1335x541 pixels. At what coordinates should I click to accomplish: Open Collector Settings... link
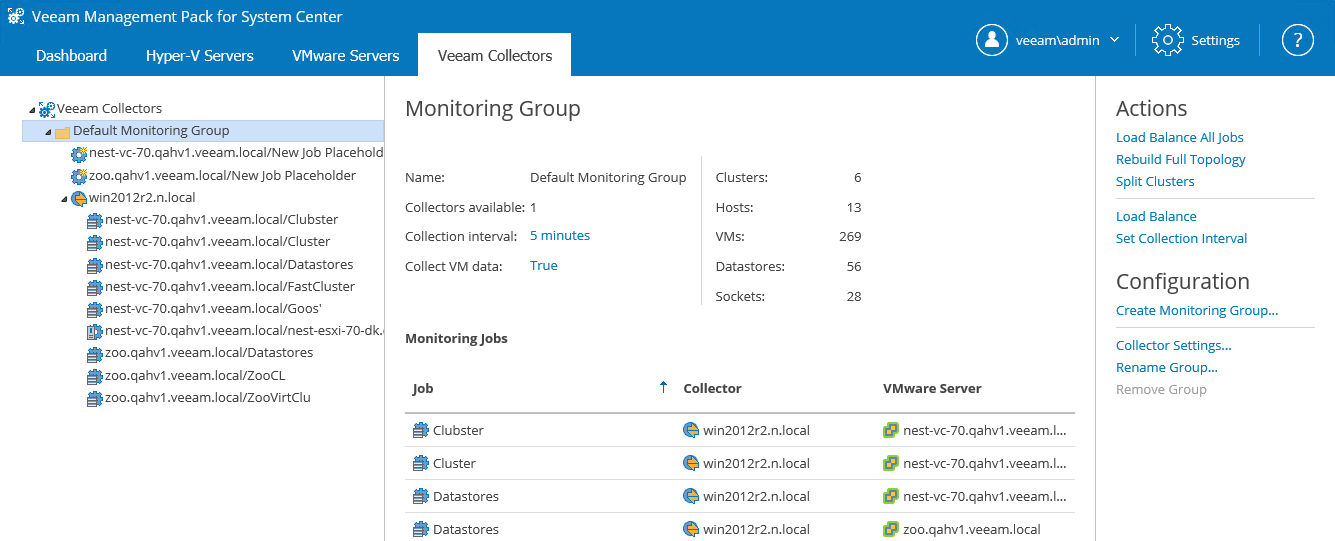point(1174,346)
